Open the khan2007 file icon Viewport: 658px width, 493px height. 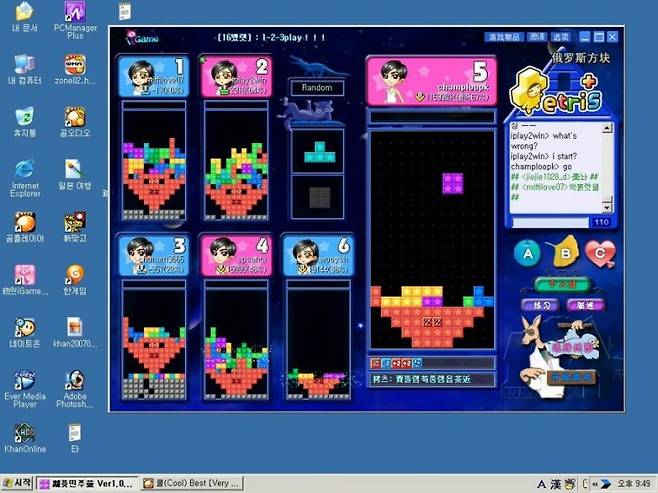(x=75, y=333)
